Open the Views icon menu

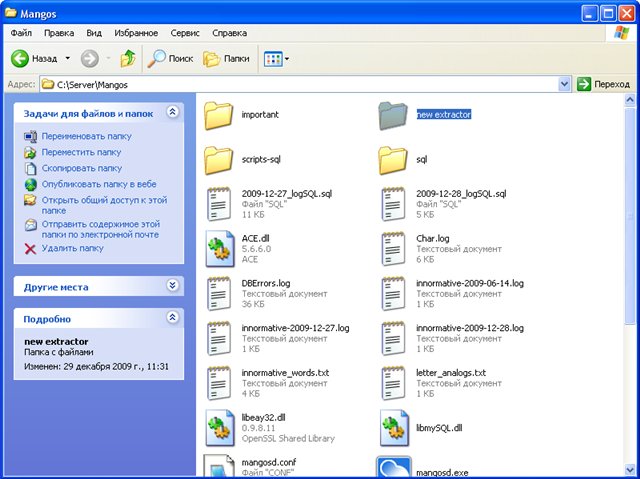276,59
